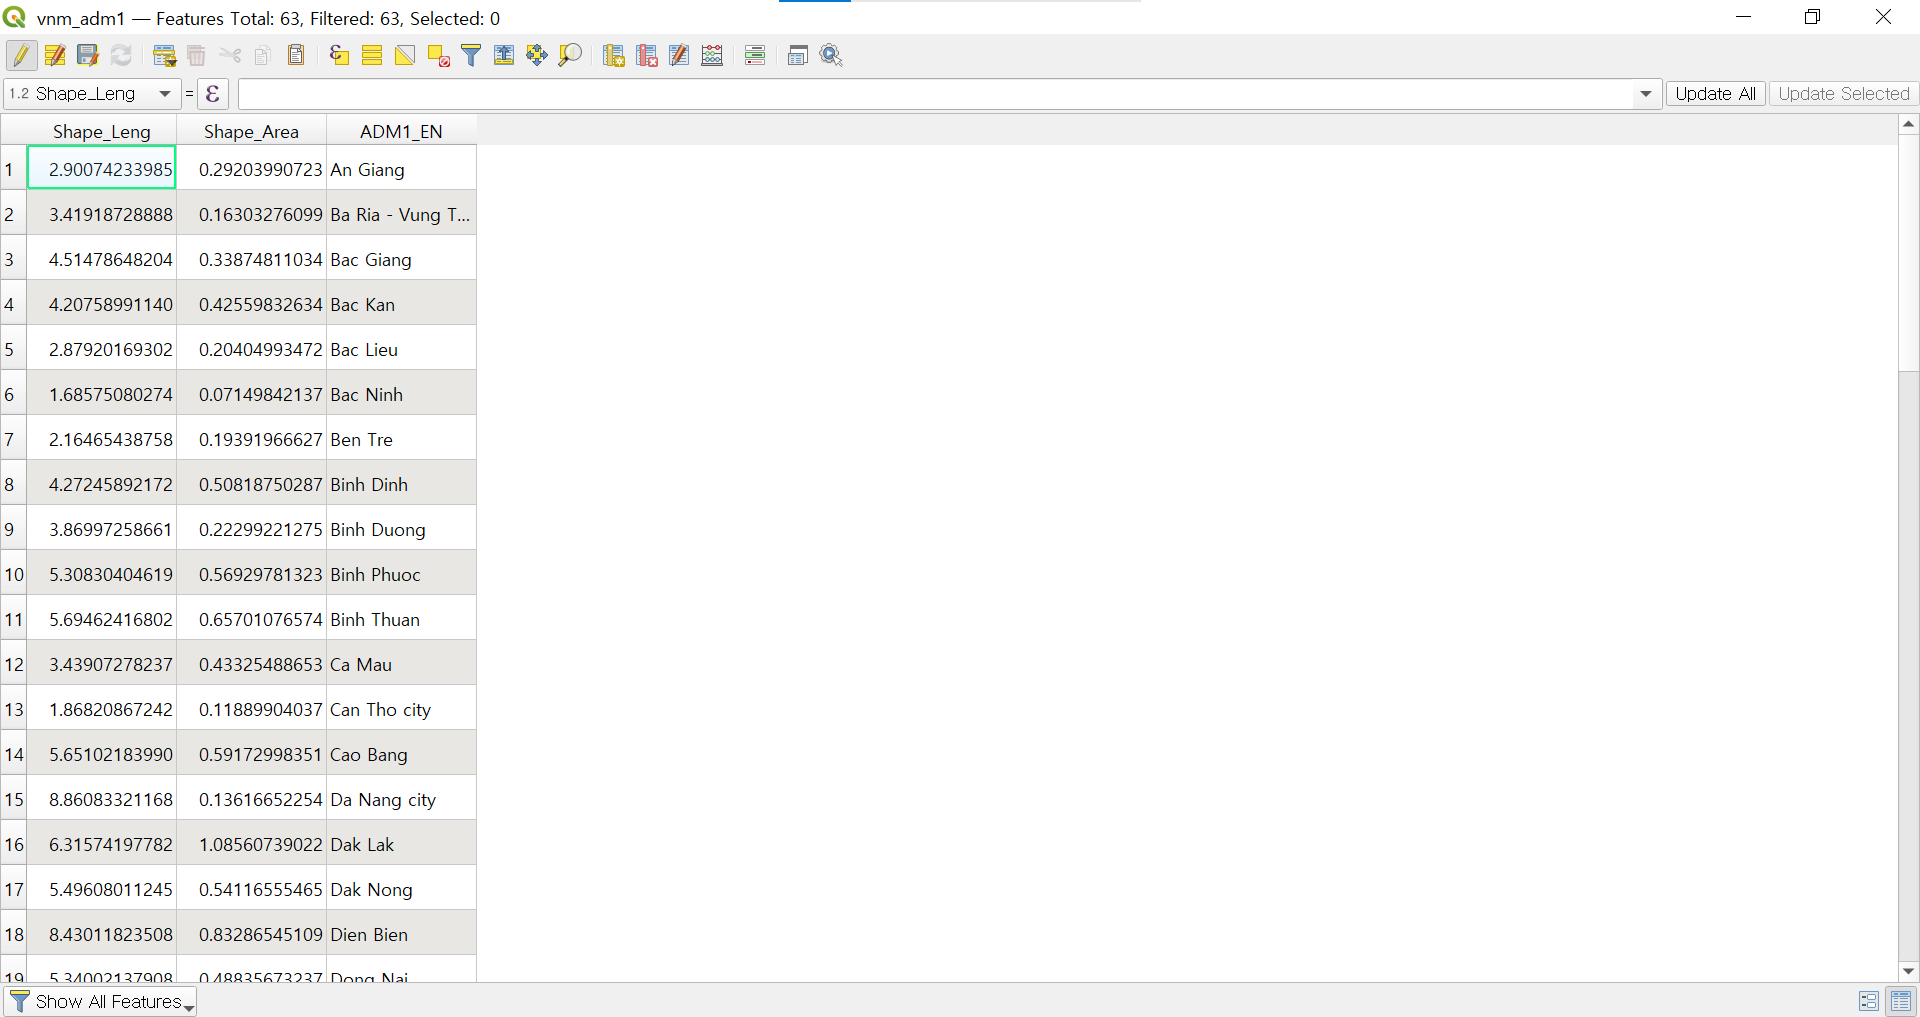
Task: Sort by the Shape_Area column header
Action: point(251,131)
